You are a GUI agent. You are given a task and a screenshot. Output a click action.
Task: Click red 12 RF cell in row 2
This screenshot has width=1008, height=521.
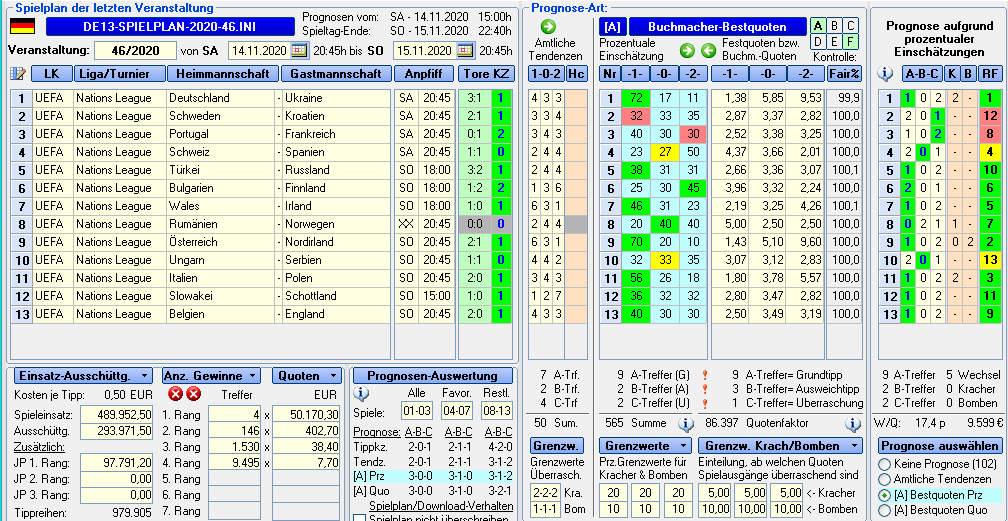tap(989, 116)
